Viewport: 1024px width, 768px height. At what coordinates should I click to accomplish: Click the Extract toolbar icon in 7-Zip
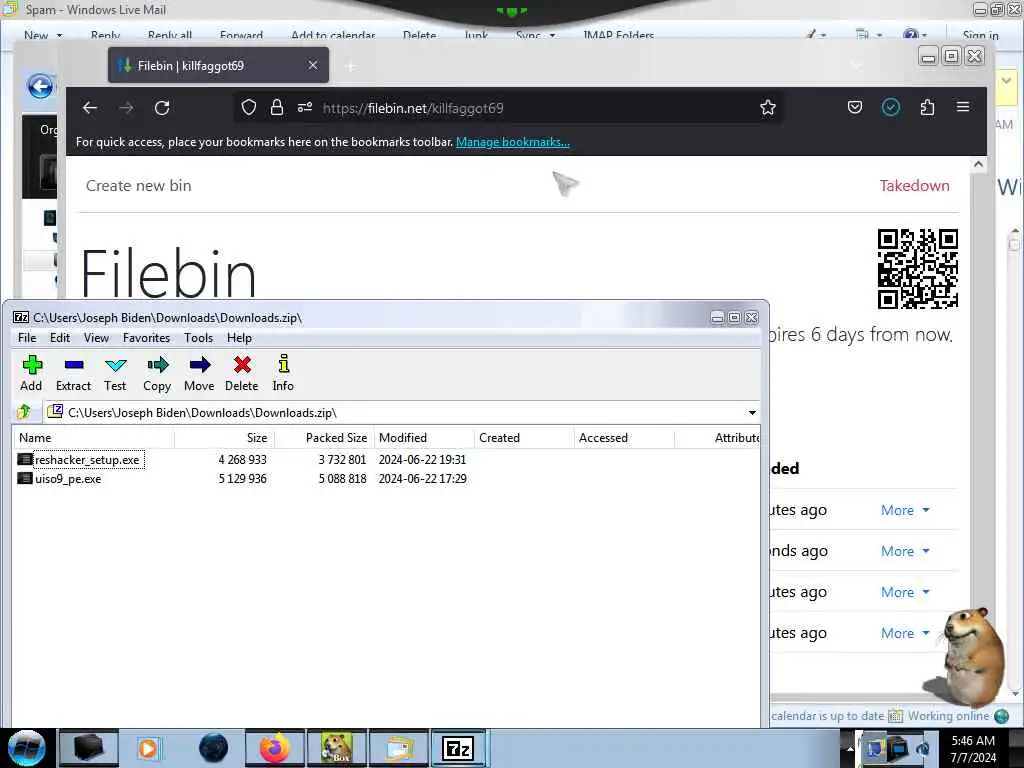coord(73,373)
